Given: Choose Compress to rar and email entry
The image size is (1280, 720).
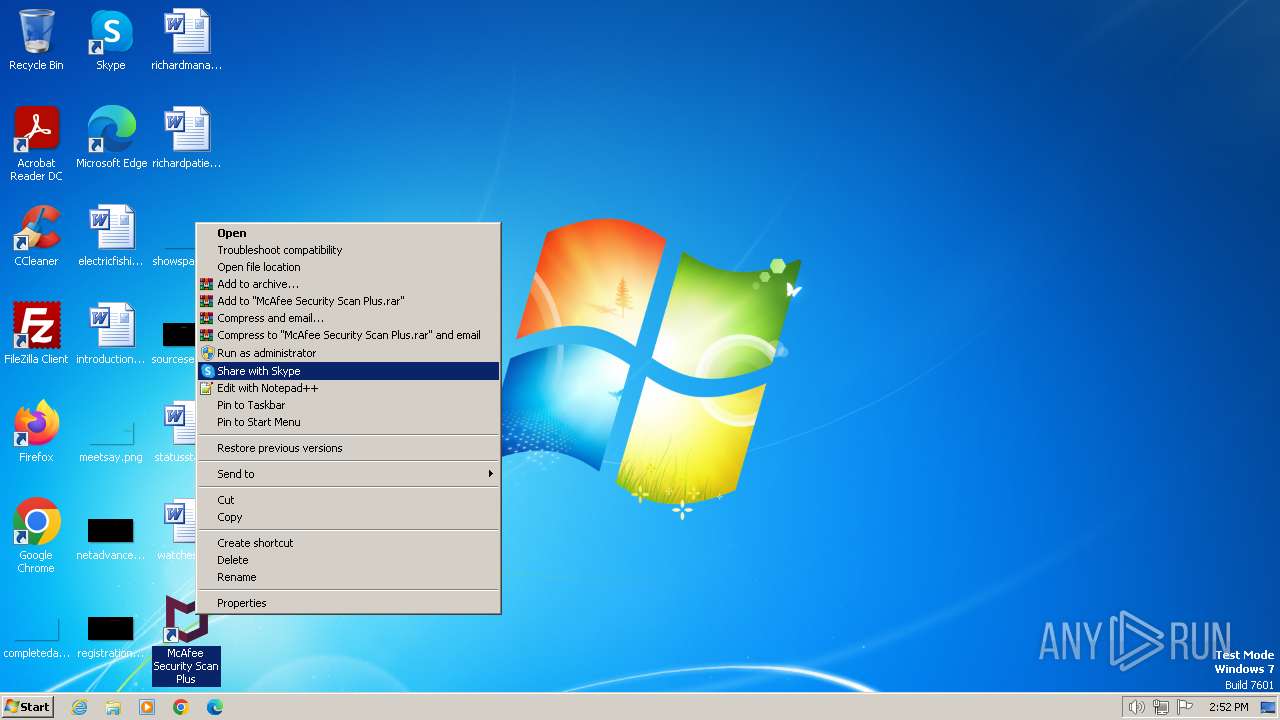Looking at the screenshot, I should pos(348,335).
